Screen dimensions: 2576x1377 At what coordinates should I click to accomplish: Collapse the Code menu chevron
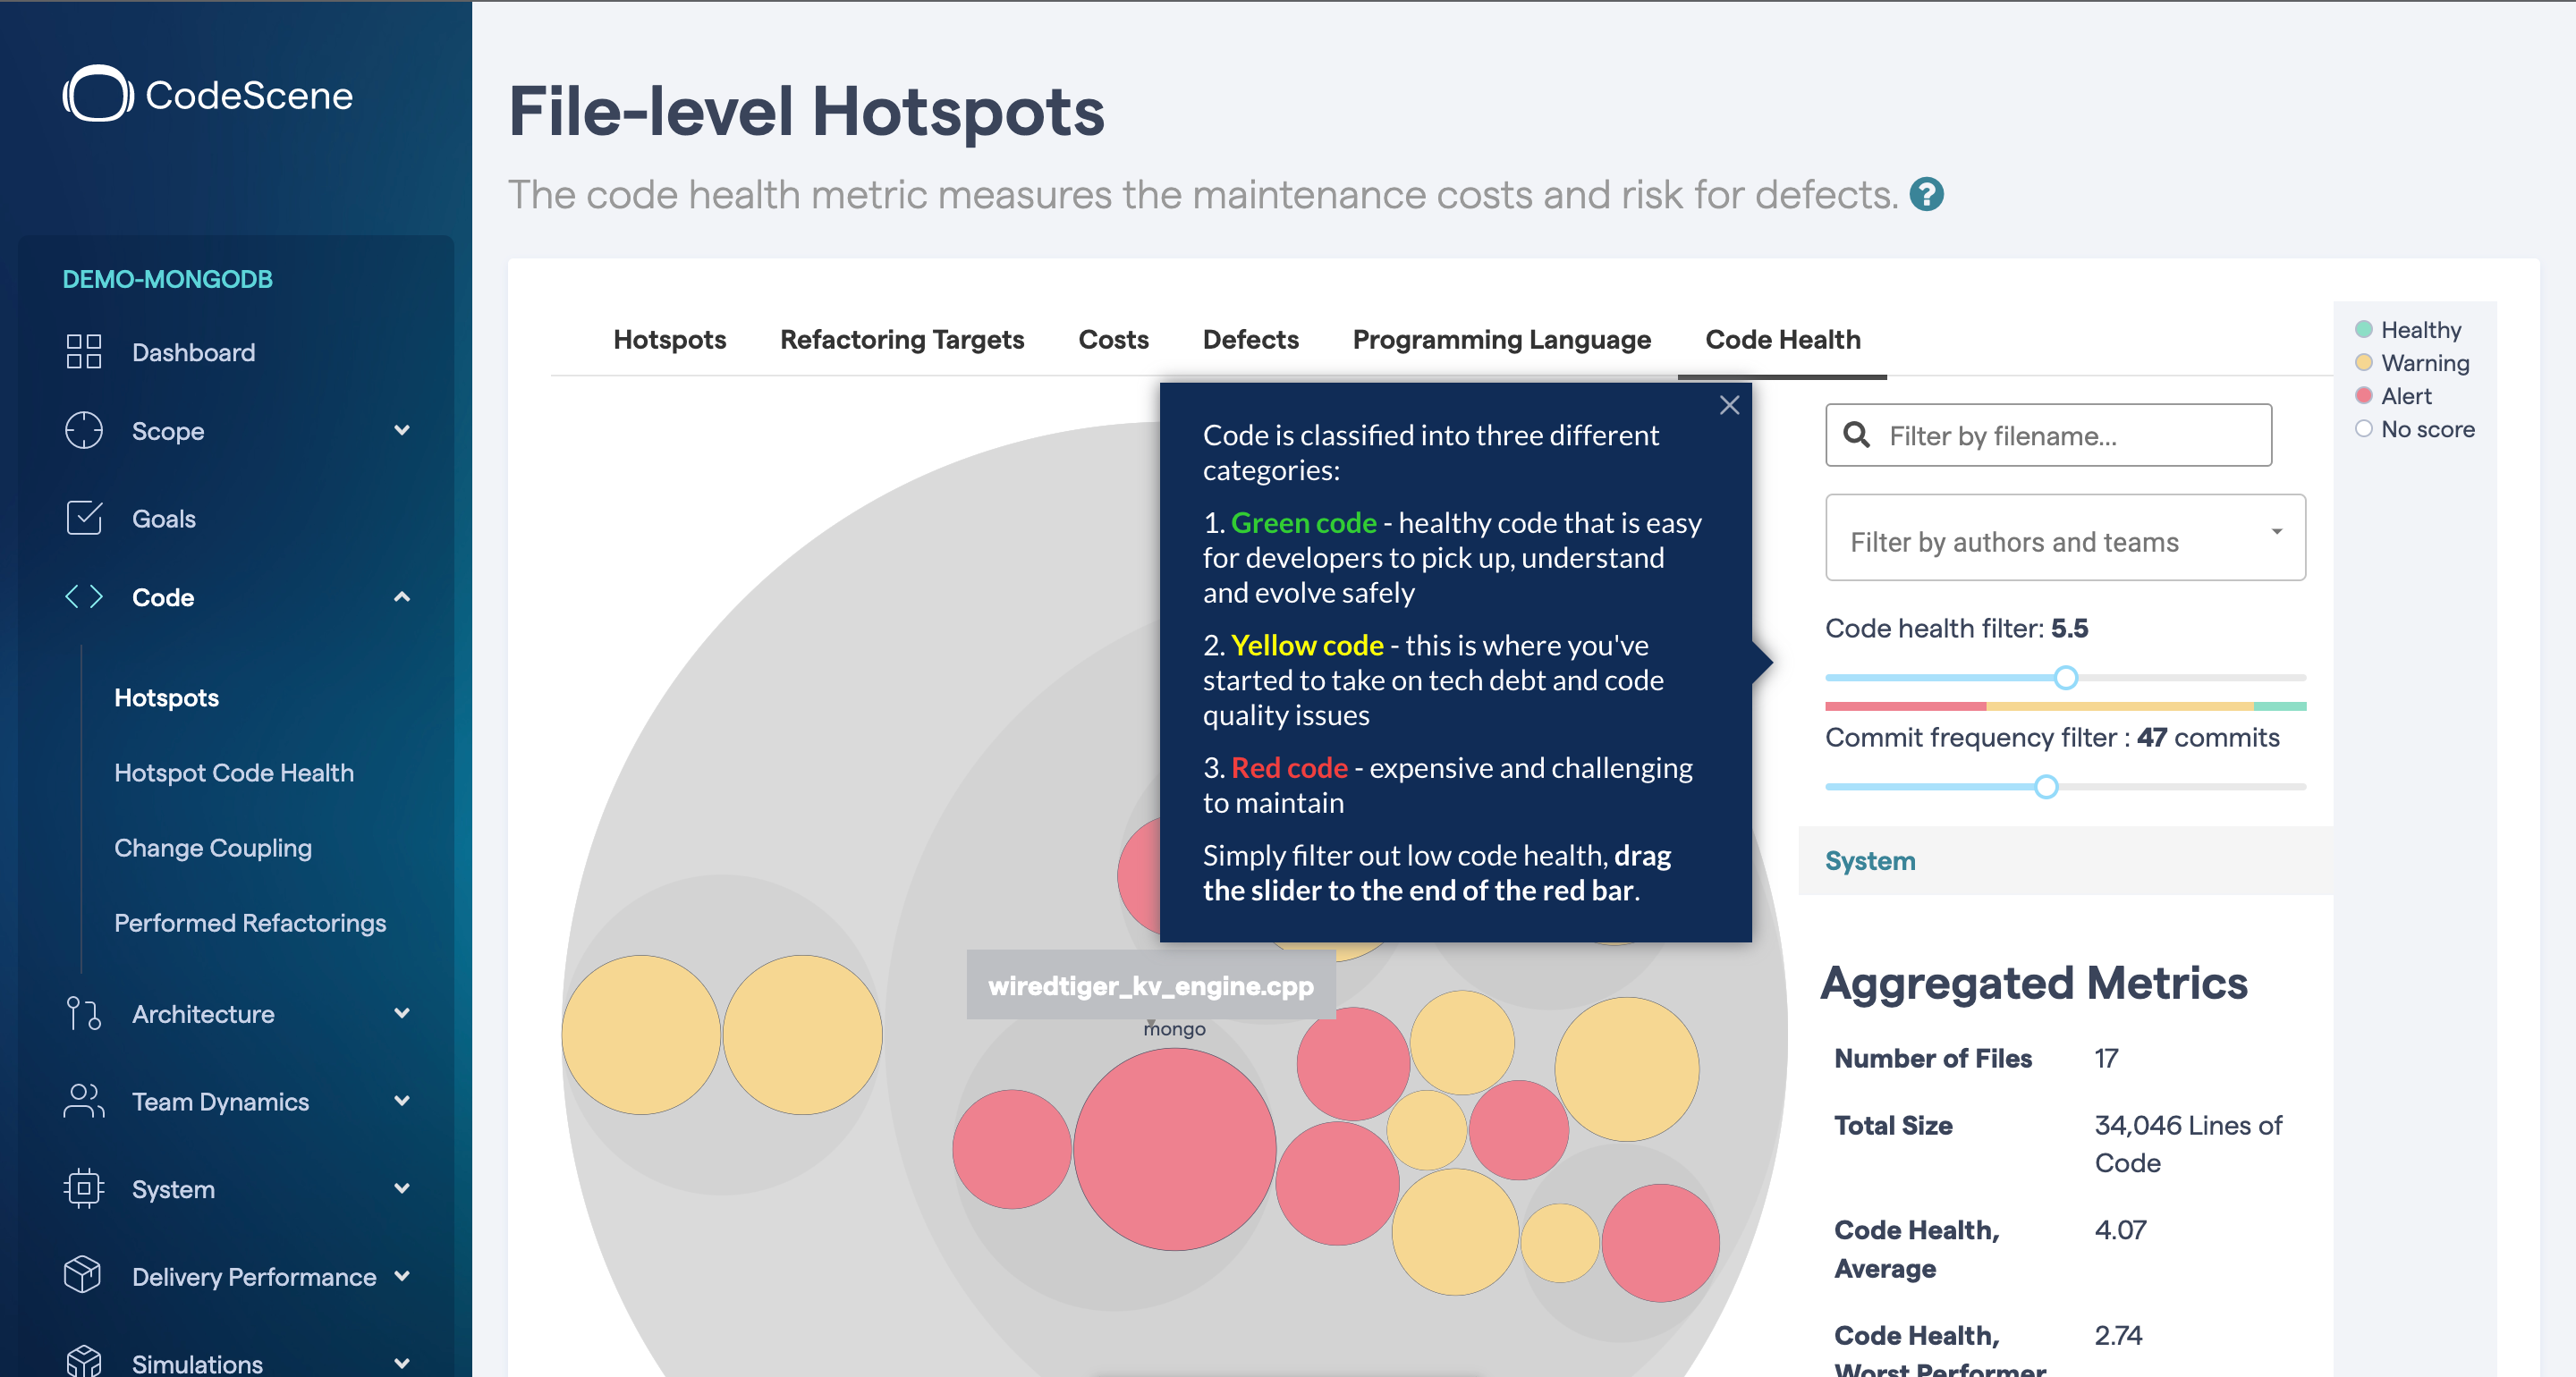coord(402,597)
